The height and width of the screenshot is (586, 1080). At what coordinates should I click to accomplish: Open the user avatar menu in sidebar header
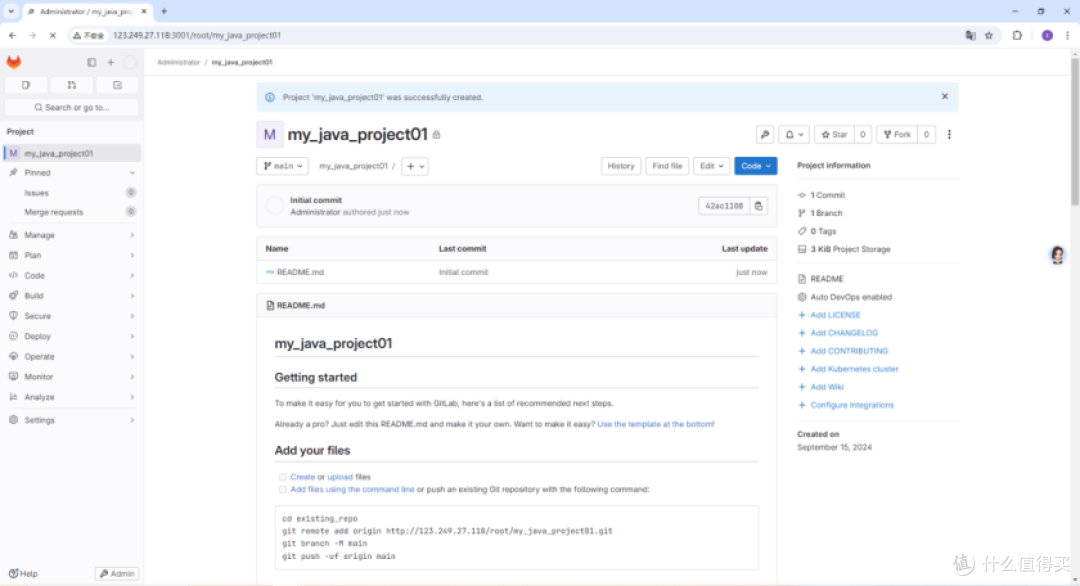[x=129, y=63]
